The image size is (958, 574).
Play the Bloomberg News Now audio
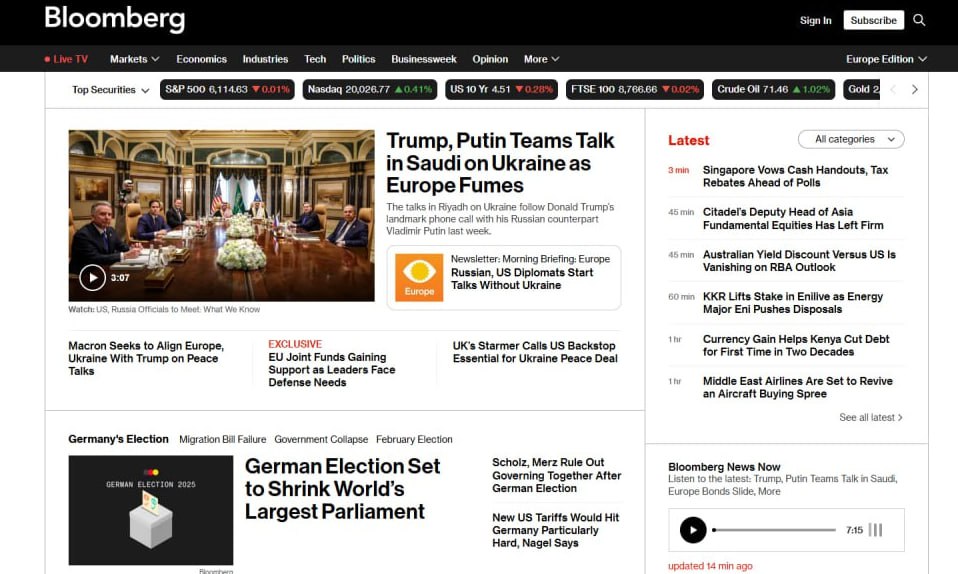693,530
